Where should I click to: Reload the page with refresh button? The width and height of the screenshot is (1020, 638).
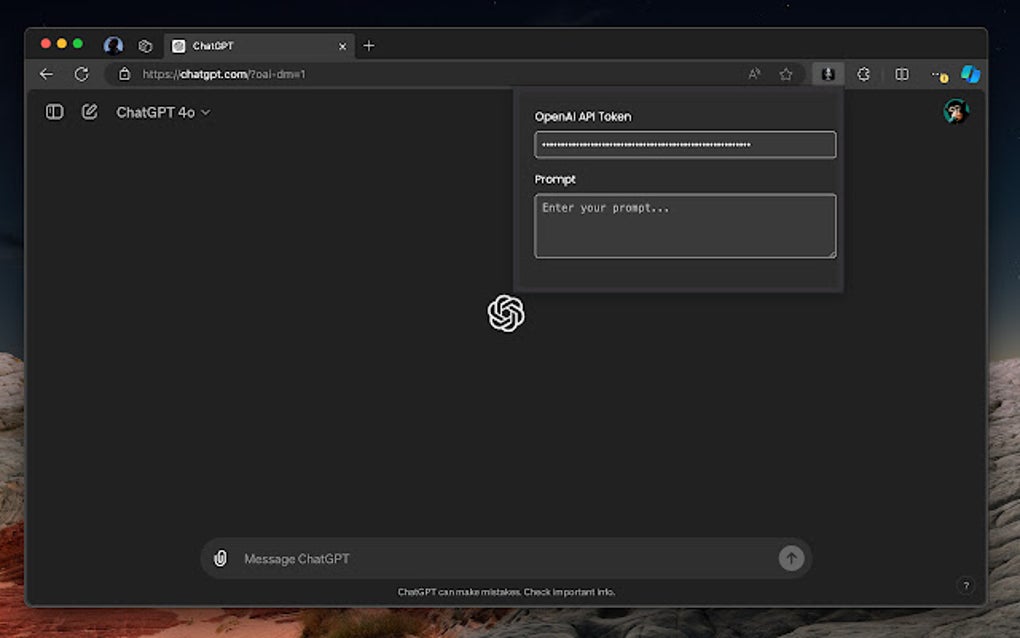pos(81,74)
